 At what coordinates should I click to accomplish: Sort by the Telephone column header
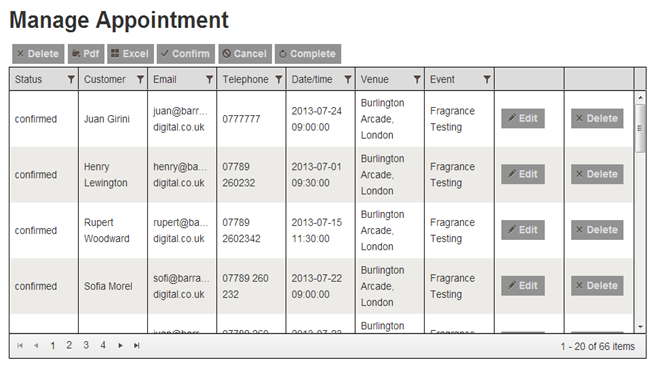click(x=245, y=79)
